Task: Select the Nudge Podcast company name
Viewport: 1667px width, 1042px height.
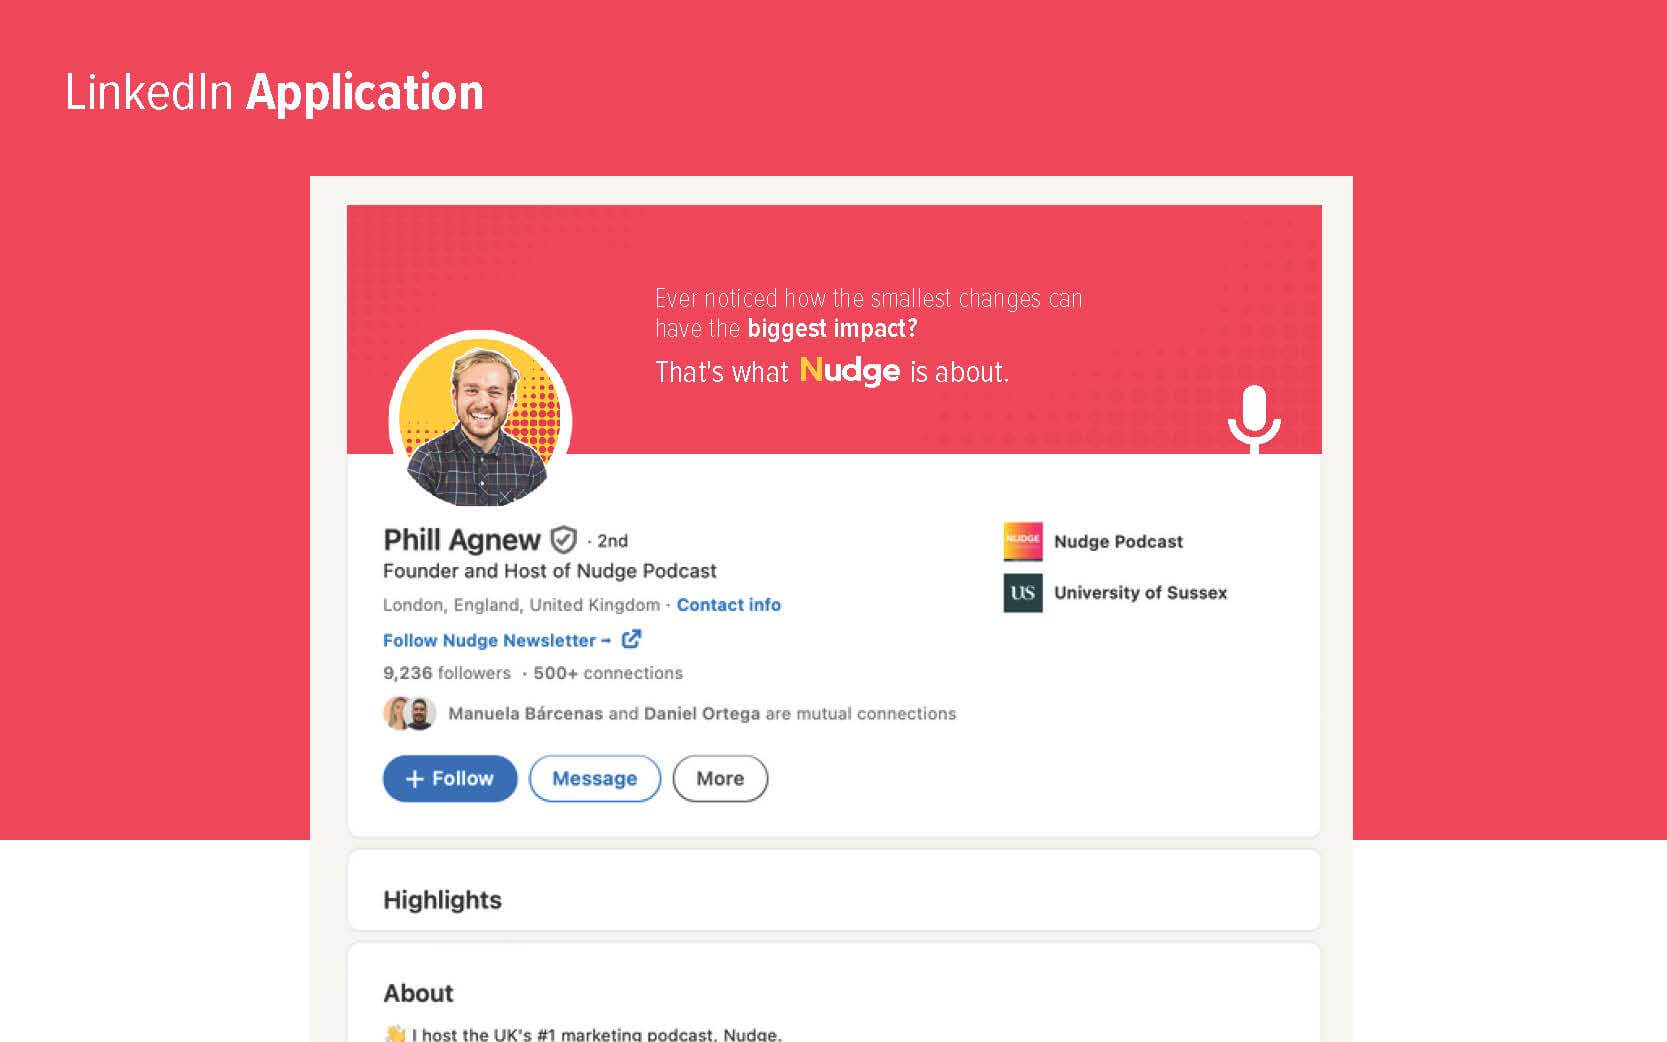Action: pyautogui.click(x=1118, y=541)
